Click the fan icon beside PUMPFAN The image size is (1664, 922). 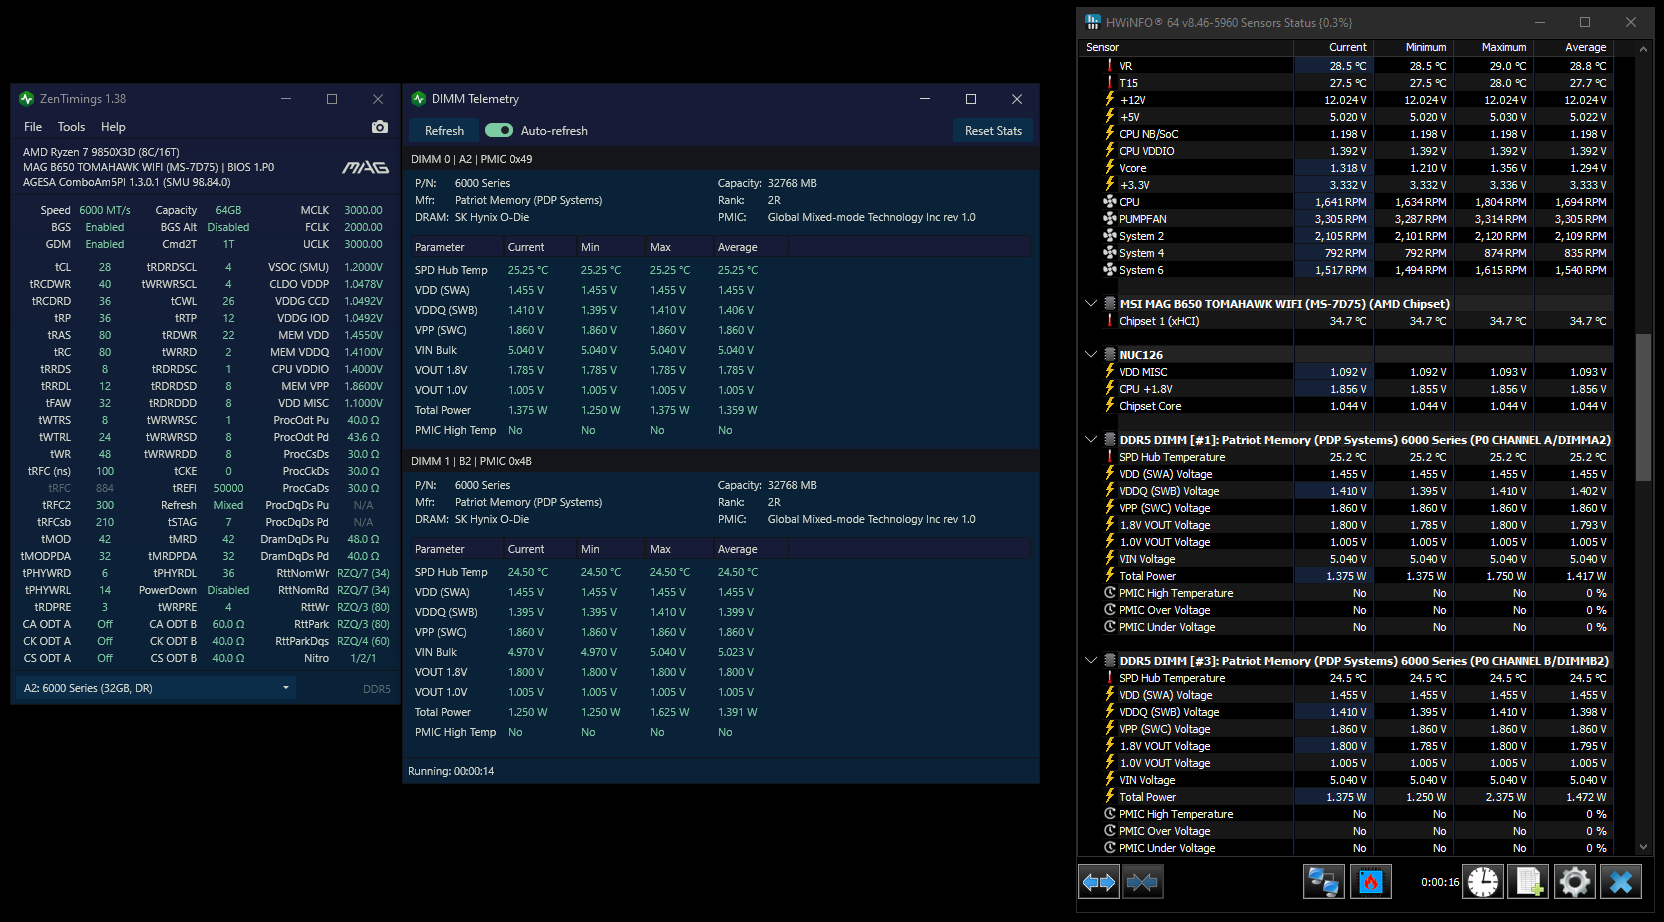point(1110,219)
